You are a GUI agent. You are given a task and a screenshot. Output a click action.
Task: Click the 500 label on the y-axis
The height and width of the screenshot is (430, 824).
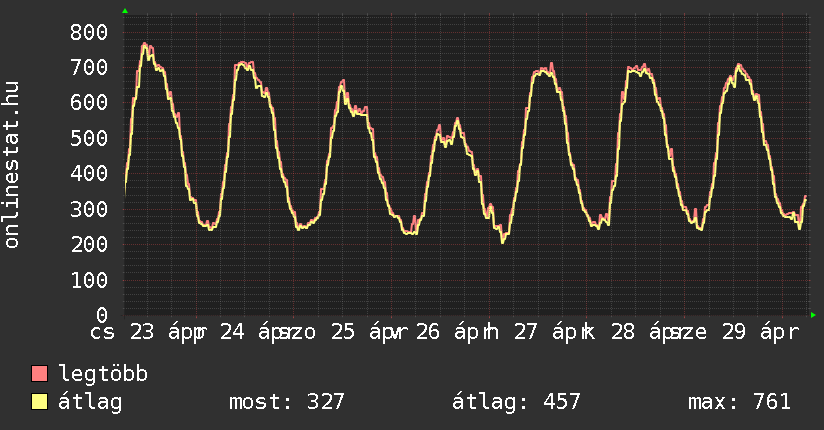click(89, 138)
